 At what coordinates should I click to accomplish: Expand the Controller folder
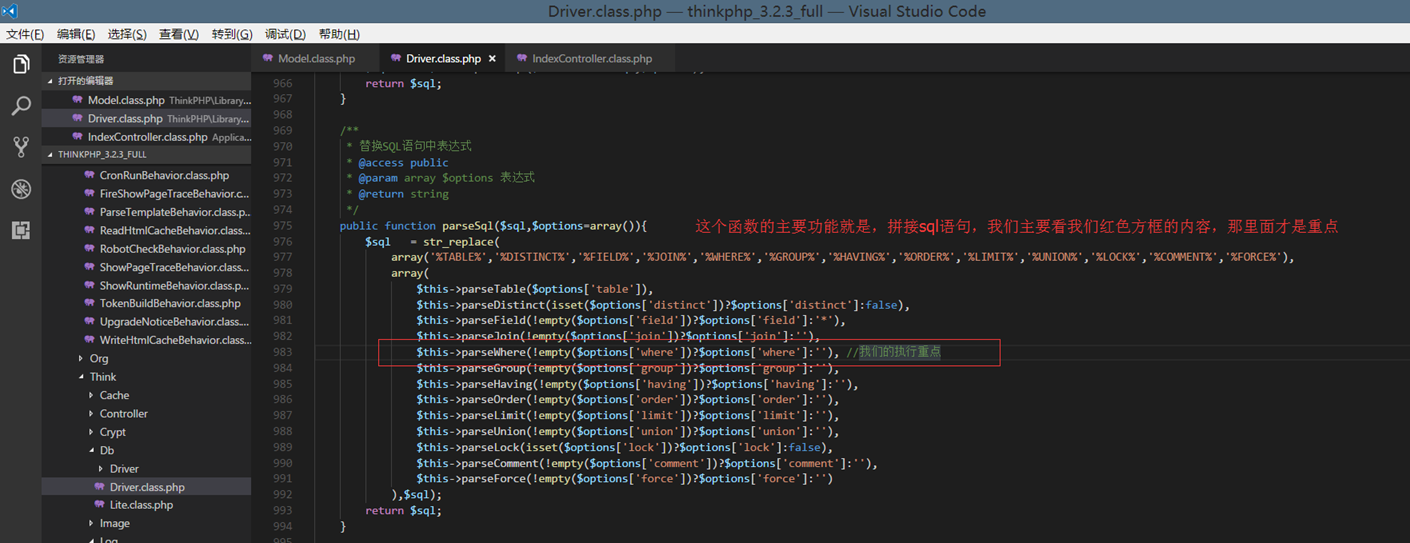tap(123, 413)
